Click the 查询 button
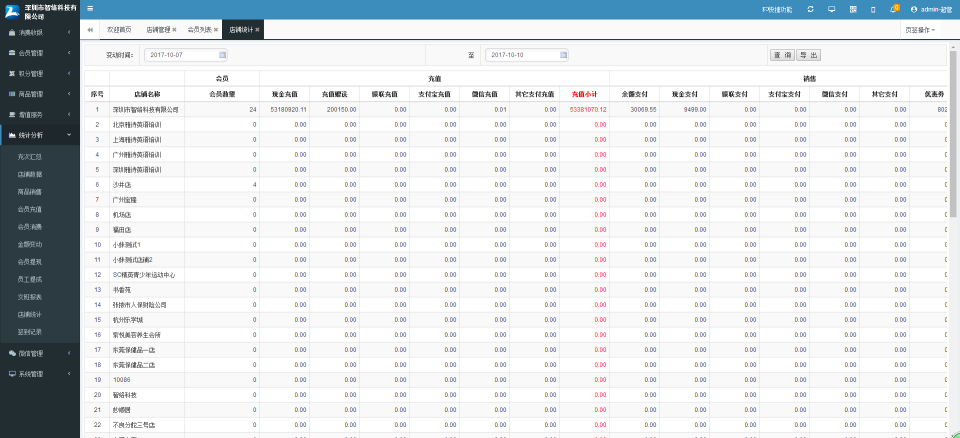The image size is (960, 438). click(x=782, y=55)
